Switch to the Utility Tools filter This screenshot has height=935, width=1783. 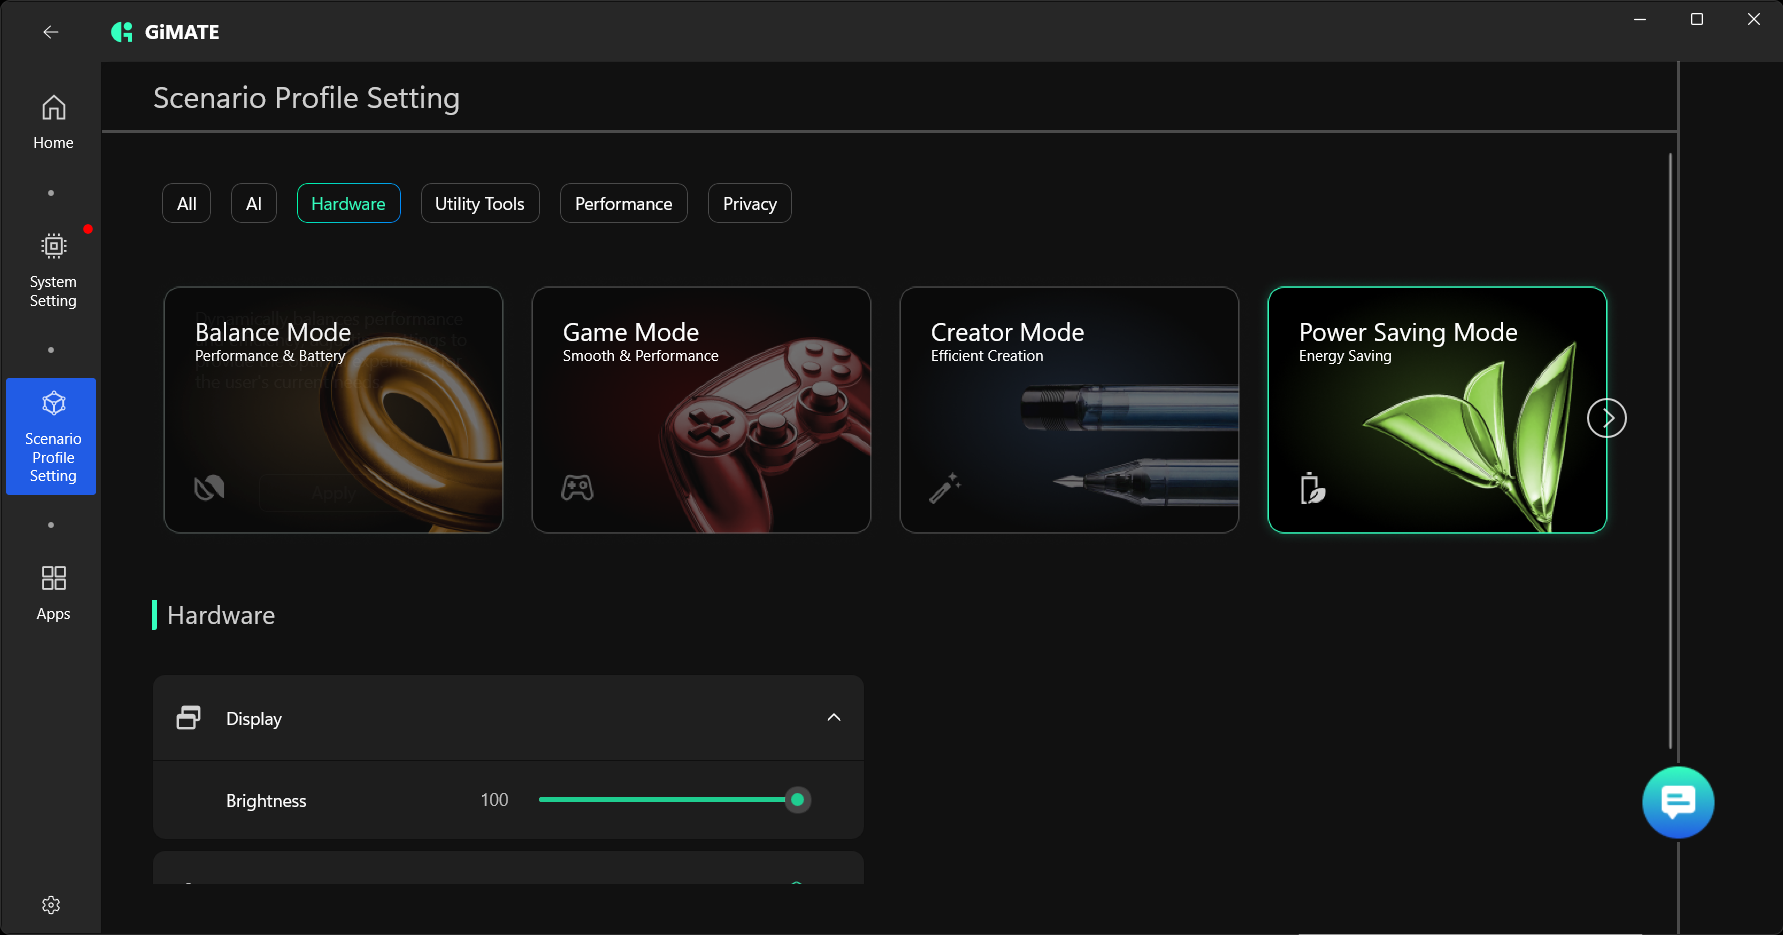(x=480, y=203)
